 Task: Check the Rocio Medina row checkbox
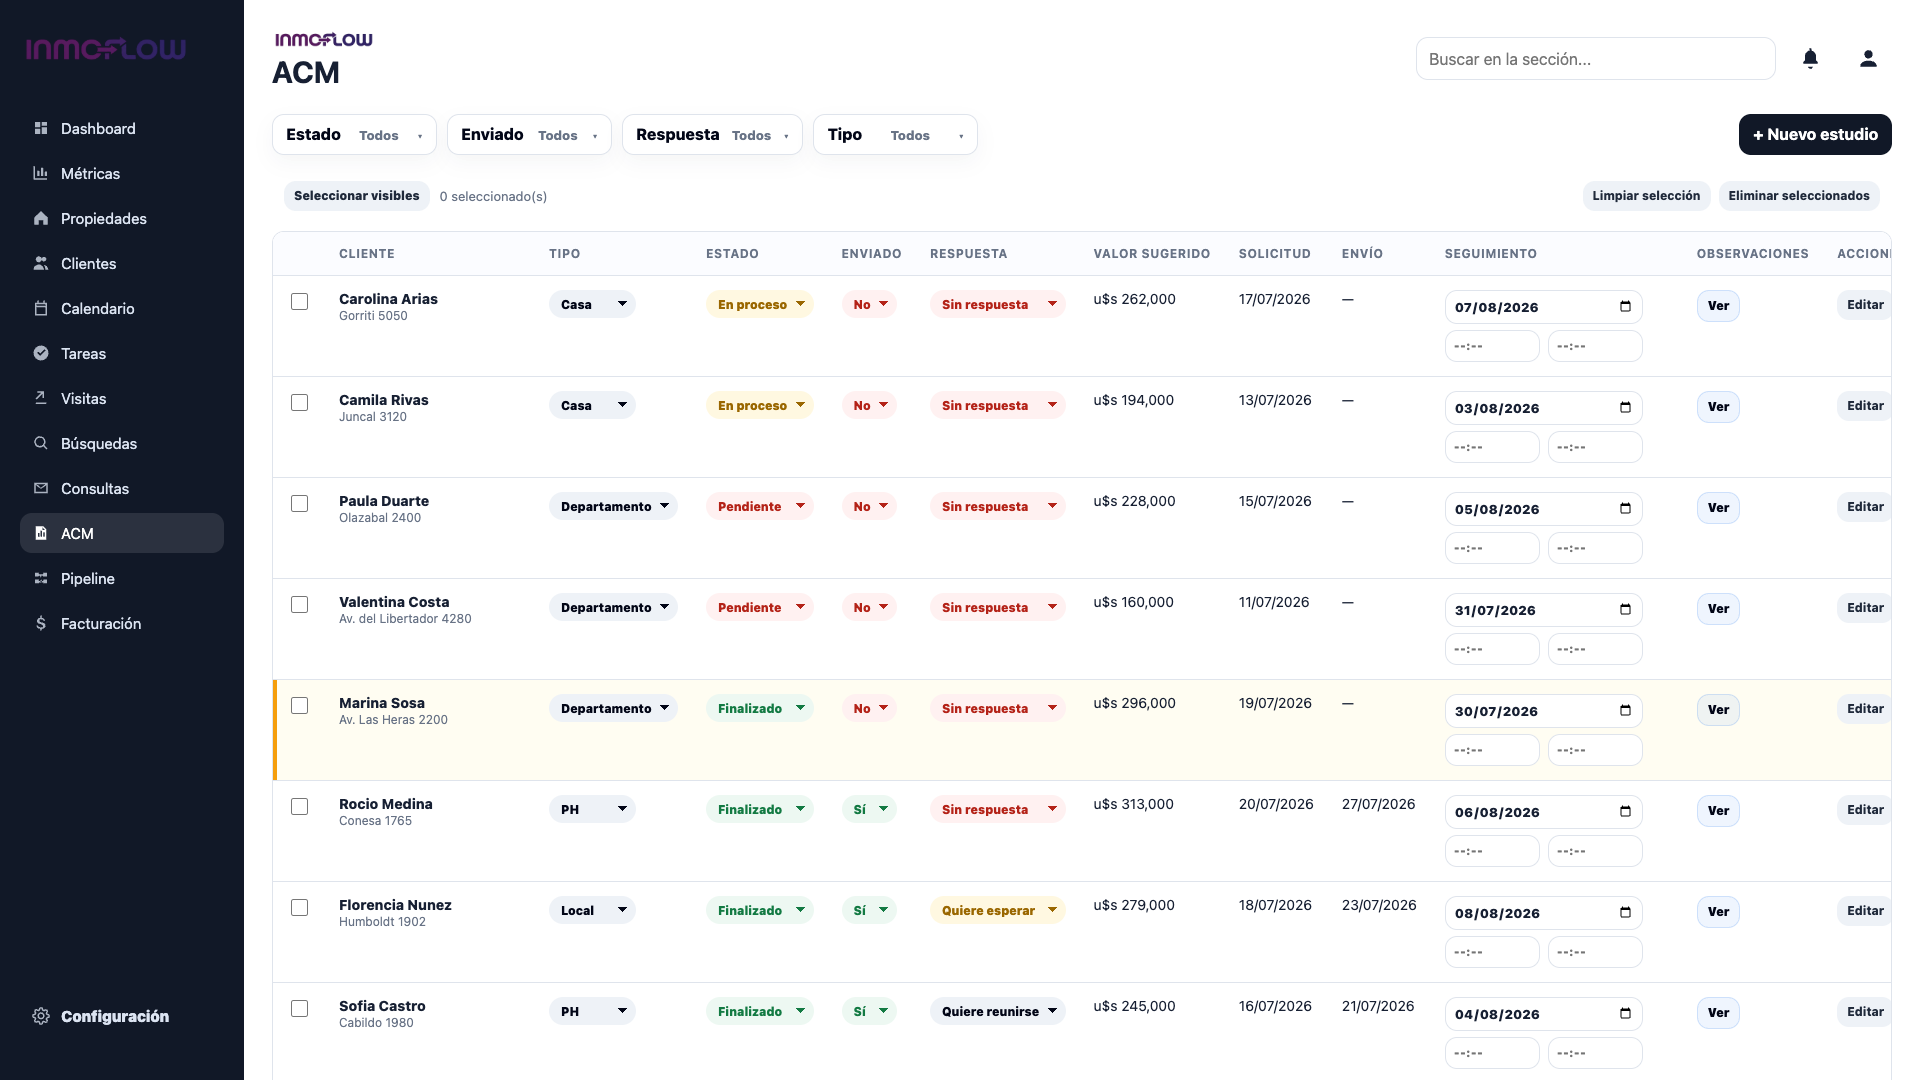[x=299, y=806]
